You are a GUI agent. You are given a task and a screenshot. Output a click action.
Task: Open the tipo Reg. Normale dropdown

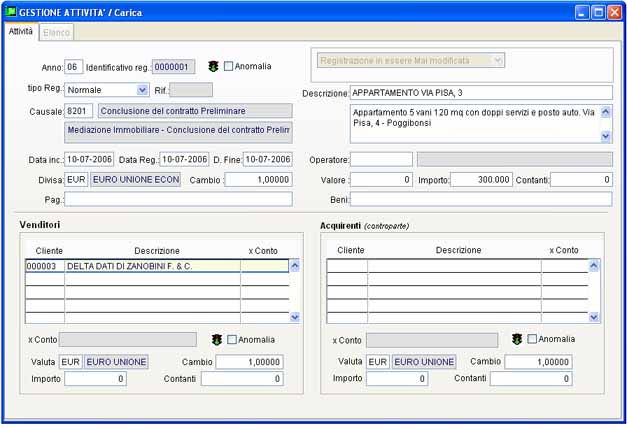click(142, 90)
